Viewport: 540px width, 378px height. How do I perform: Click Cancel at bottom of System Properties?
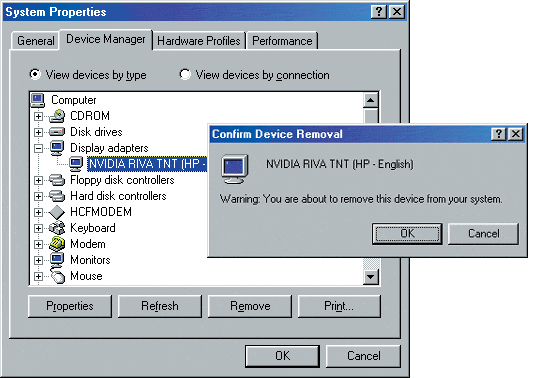point(363,356)
